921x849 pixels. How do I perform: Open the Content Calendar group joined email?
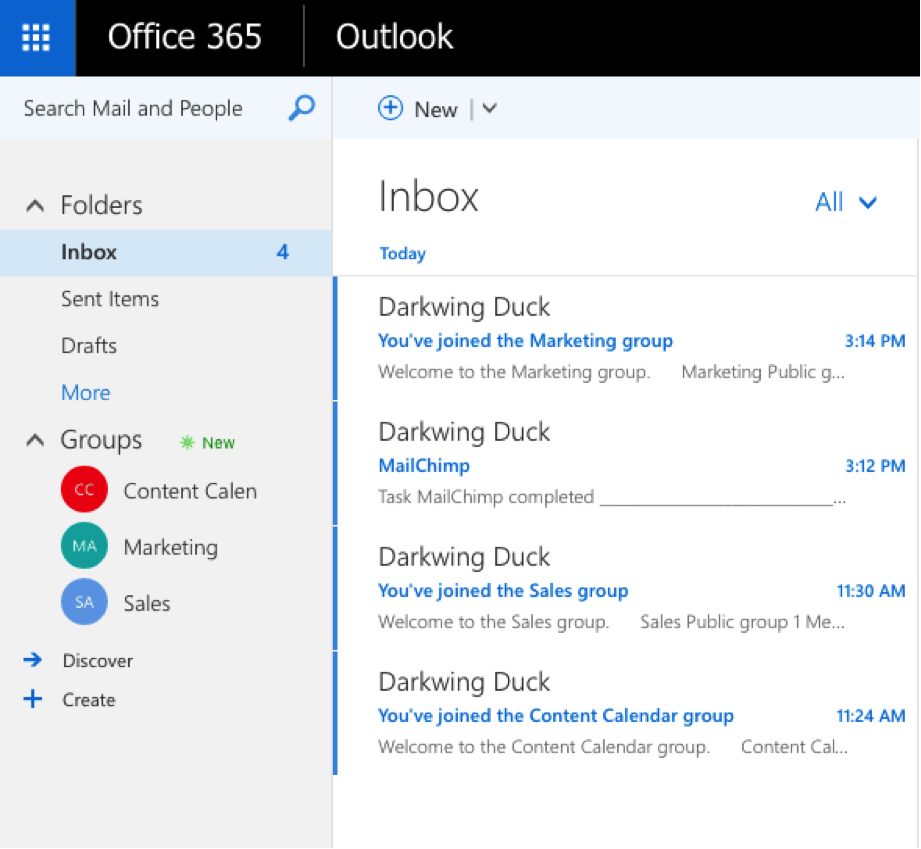click(x=627, y=714)
